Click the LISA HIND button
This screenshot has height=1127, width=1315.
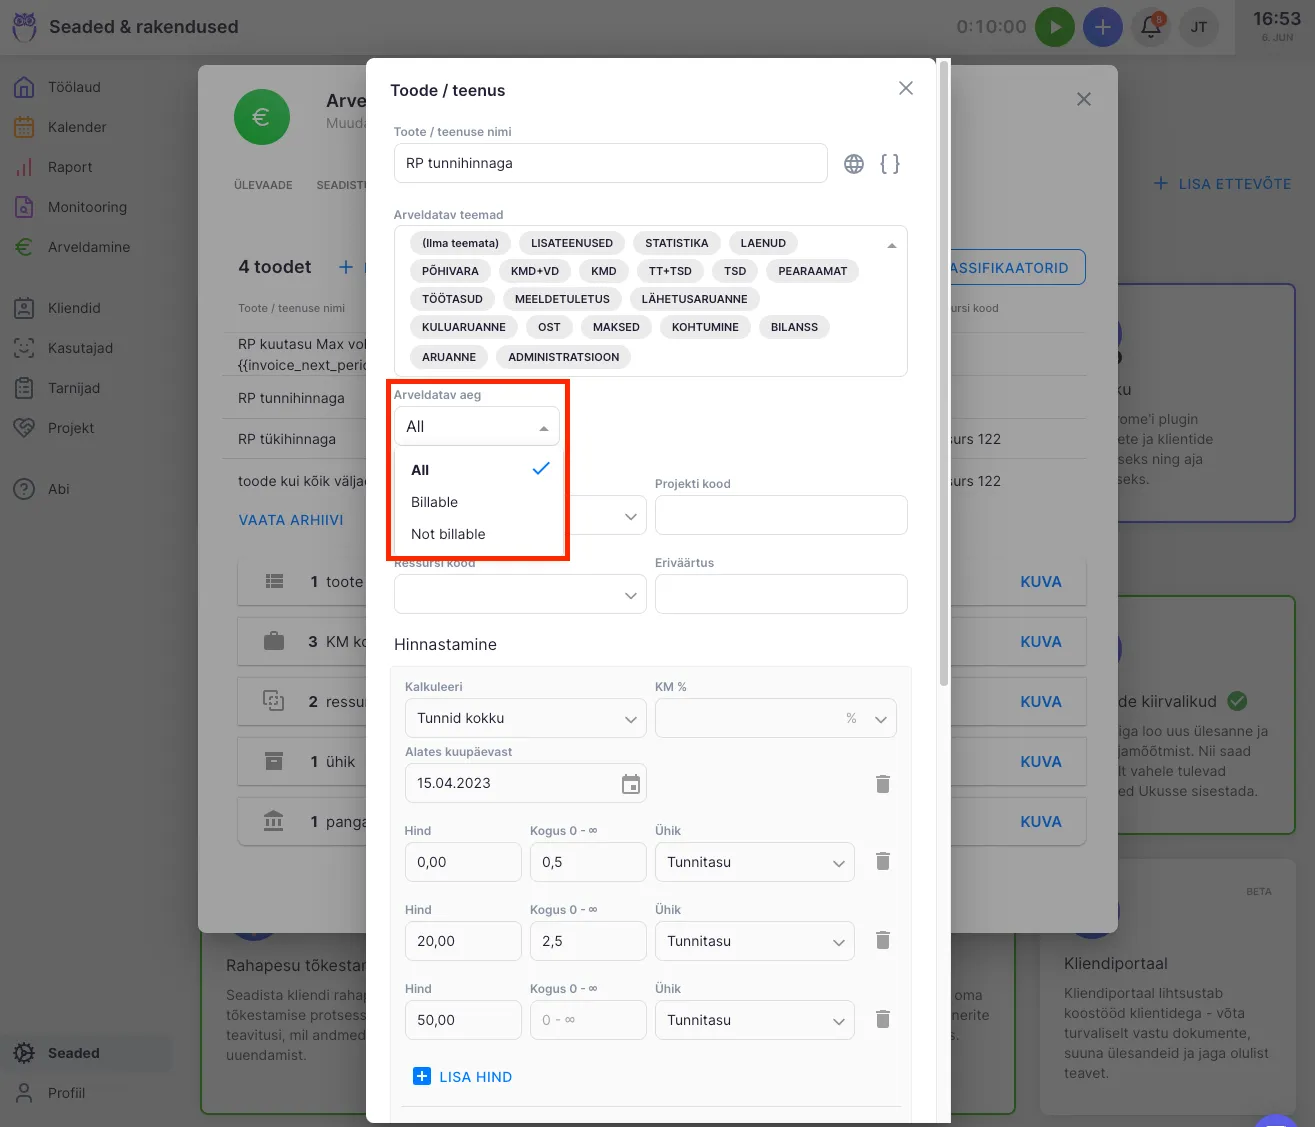(x=463, y=1077)
